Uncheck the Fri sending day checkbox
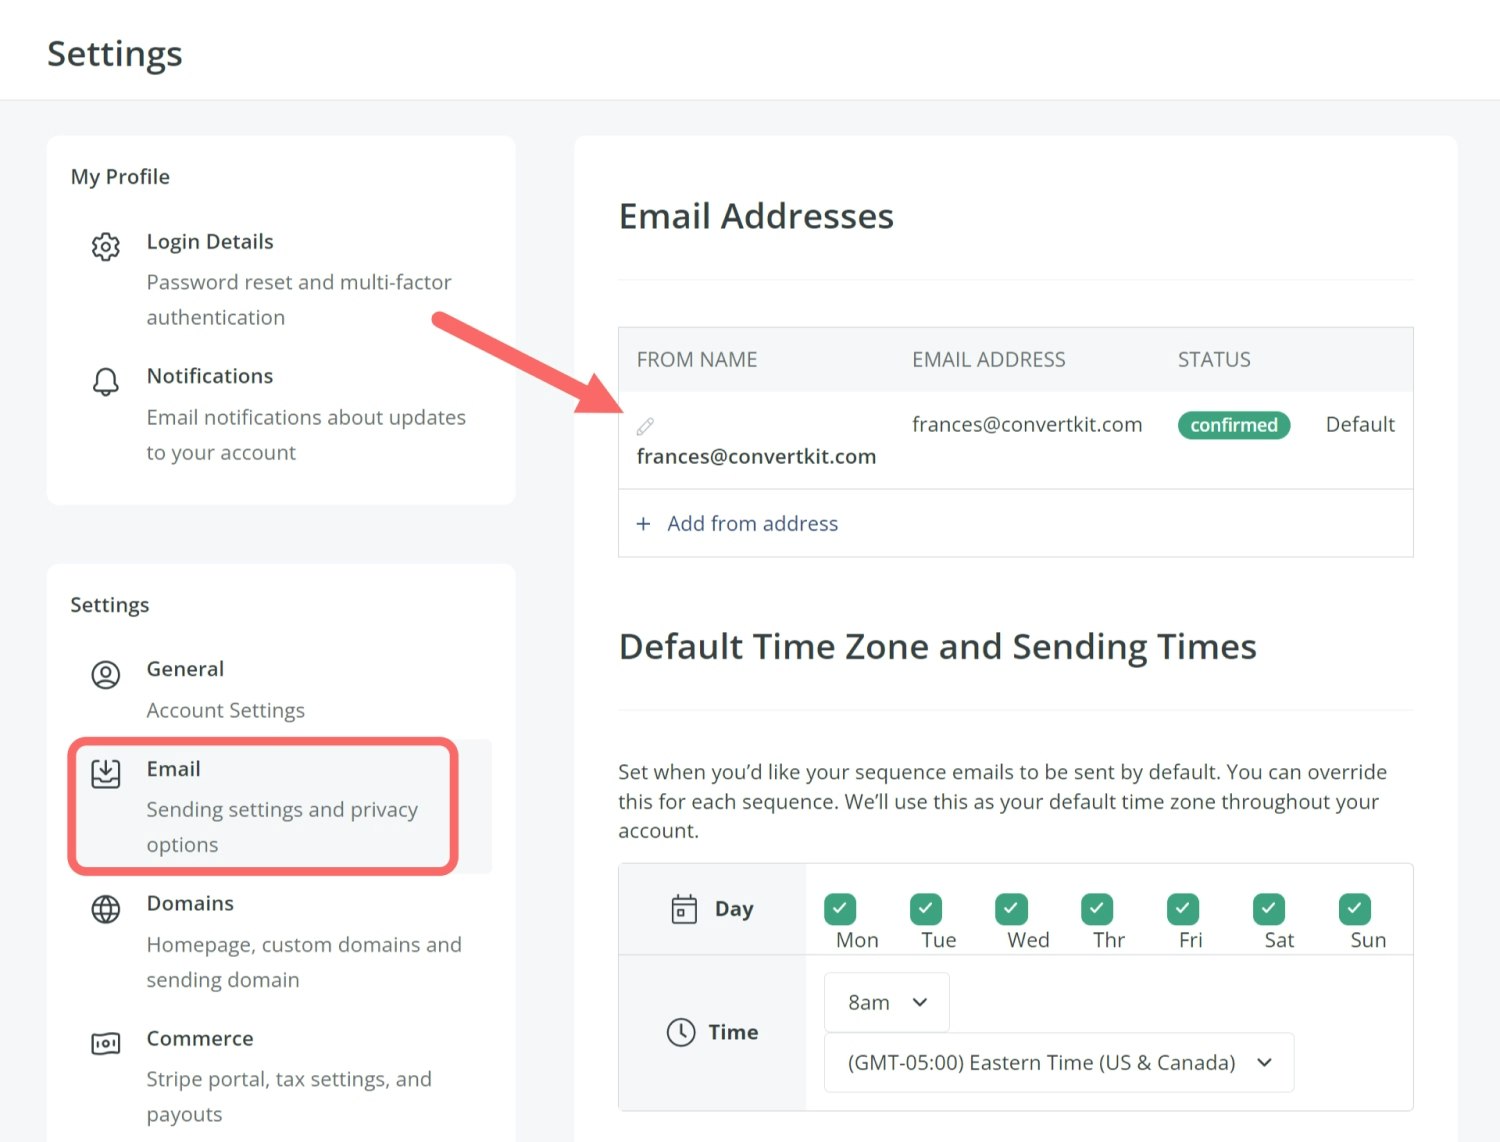This screenshot has width=1500, height=1142. click(1182, 908)
